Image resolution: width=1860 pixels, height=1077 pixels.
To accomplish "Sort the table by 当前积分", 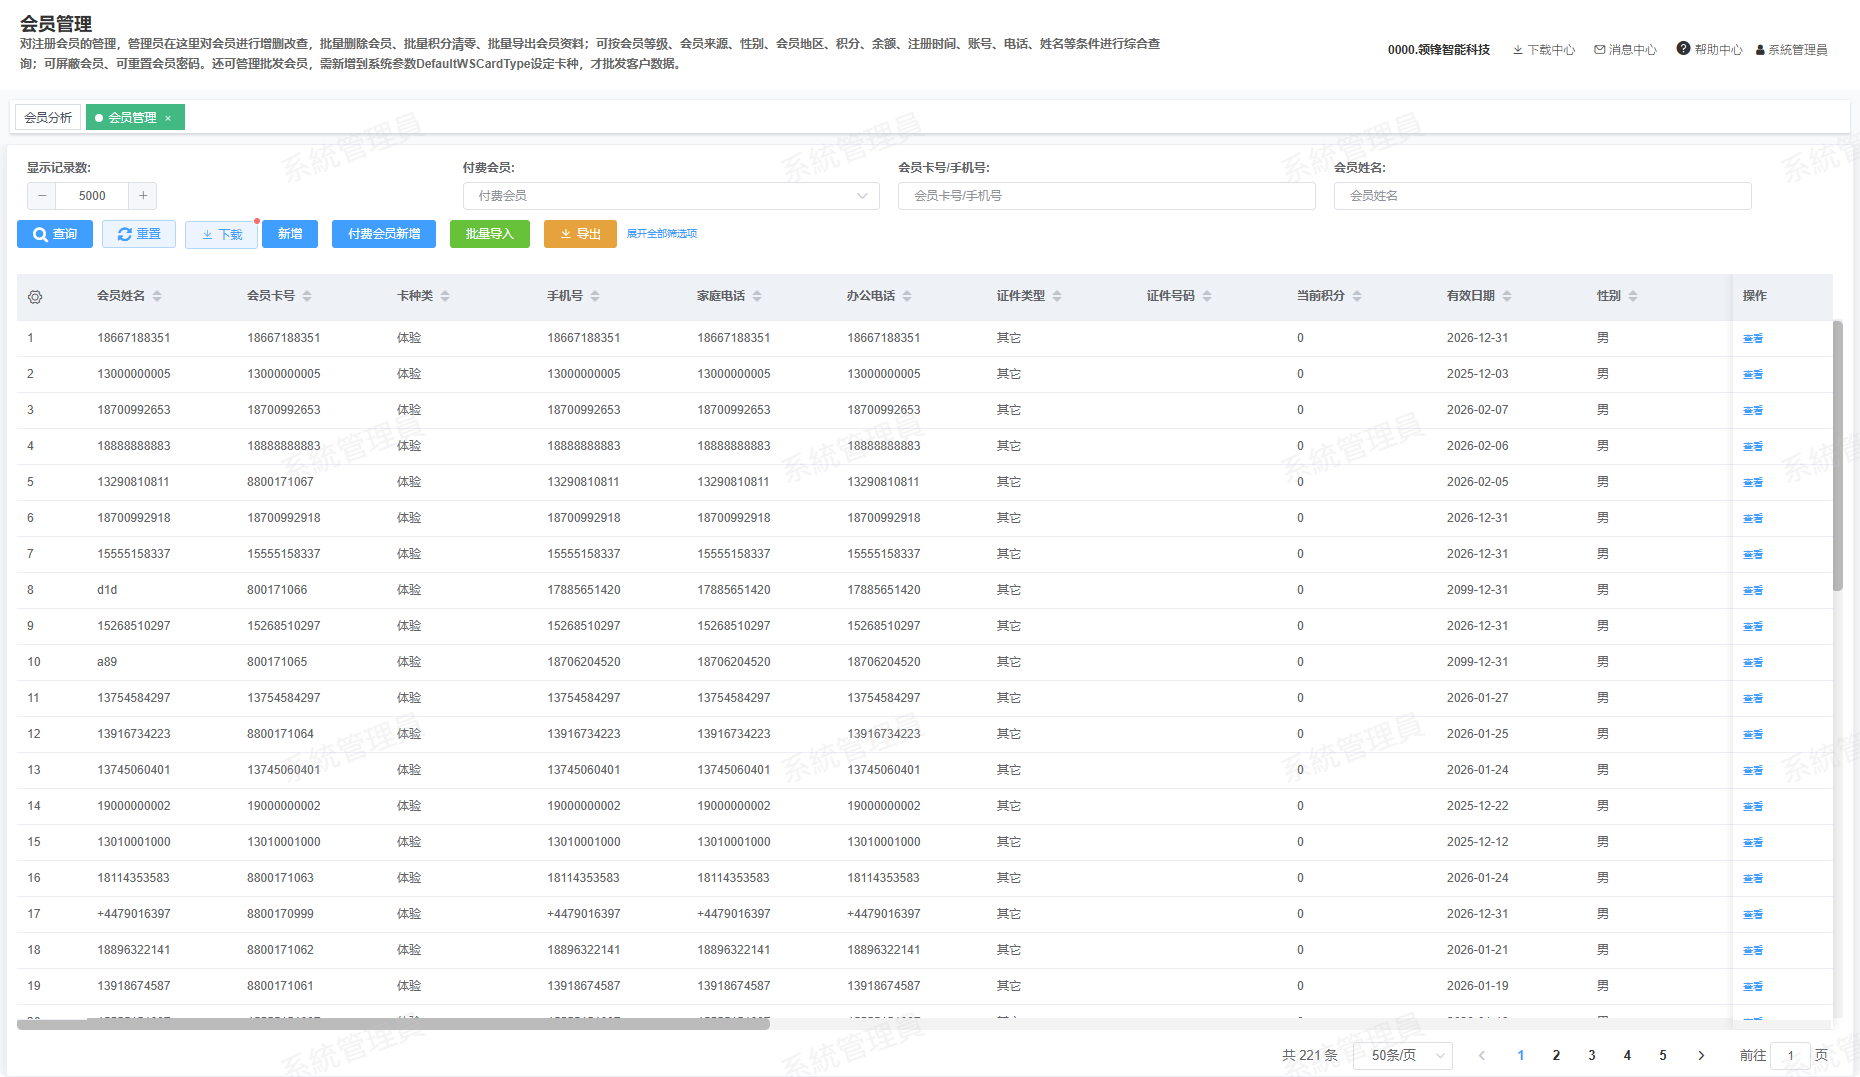I will tap(1357, 296).
